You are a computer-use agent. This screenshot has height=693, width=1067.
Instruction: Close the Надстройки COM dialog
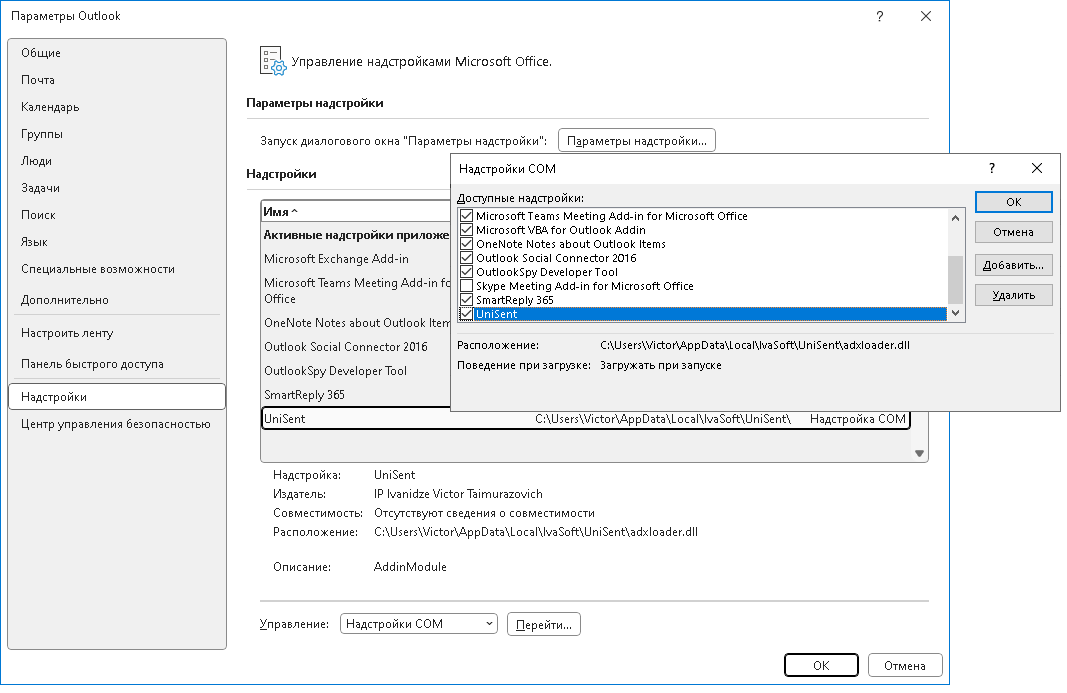tap(1036, 168)
